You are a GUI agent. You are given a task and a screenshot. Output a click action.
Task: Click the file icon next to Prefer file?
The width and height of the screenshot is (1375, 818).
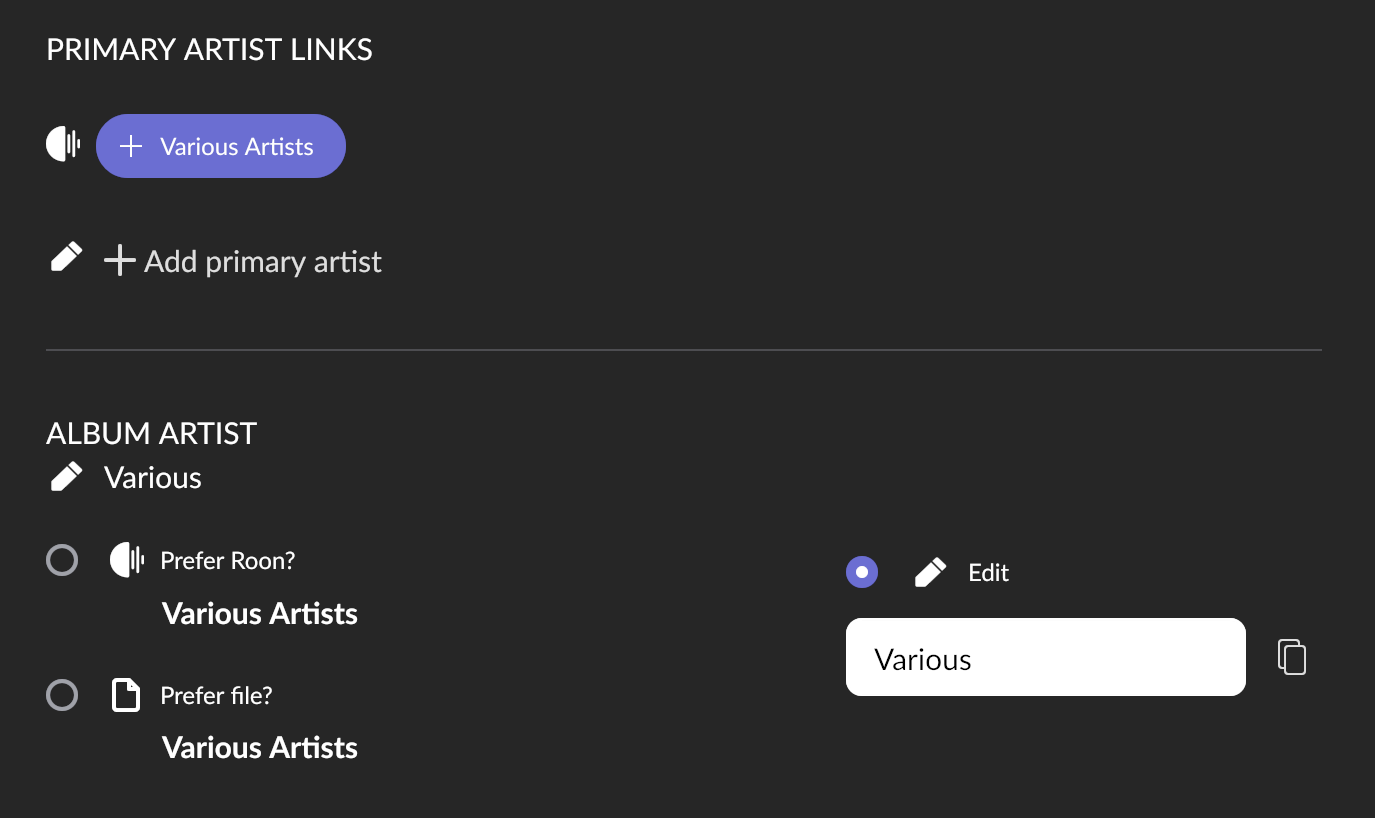tap(125, 694)
